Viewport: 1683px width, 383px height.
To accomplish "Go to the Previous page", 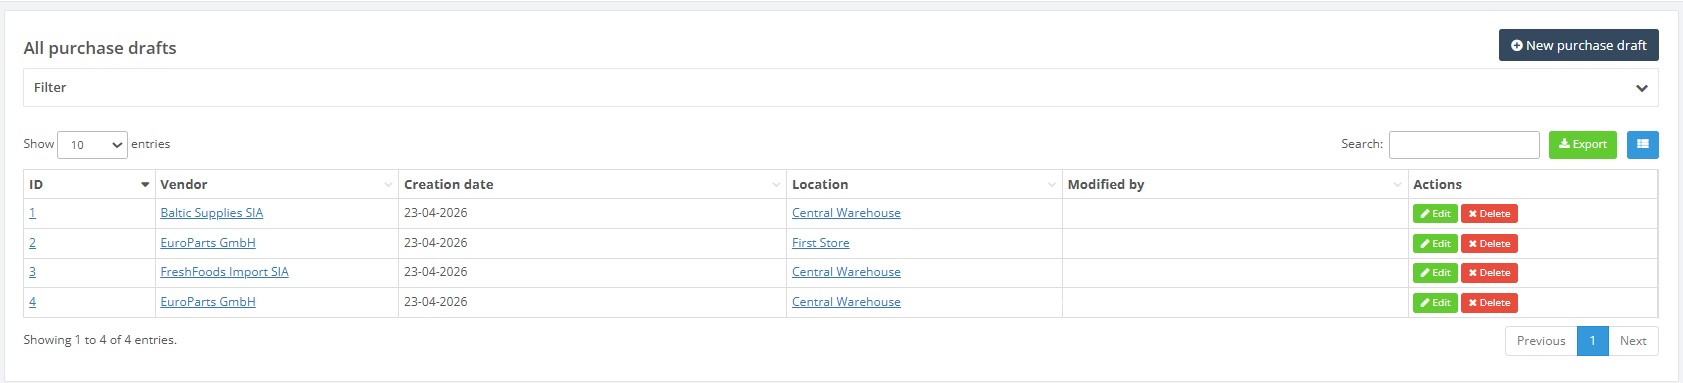I will (x=1541, y=341).
